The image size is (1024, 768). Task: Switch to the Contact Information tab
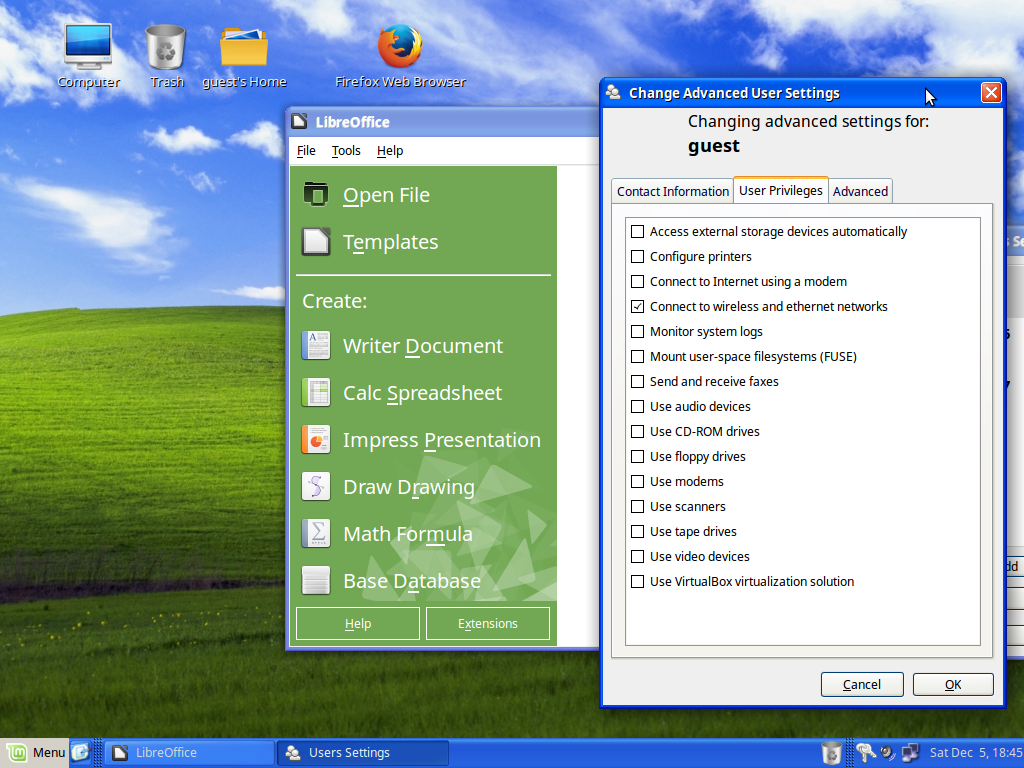pyautogui.click(x=672, y=191)
